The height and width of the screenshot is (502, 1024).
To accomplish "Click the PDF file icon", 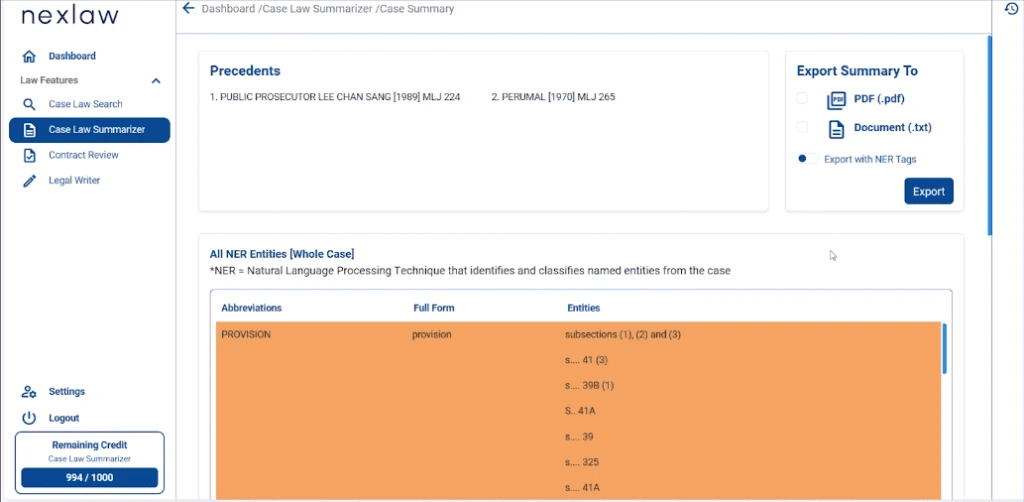I will 836,101.
